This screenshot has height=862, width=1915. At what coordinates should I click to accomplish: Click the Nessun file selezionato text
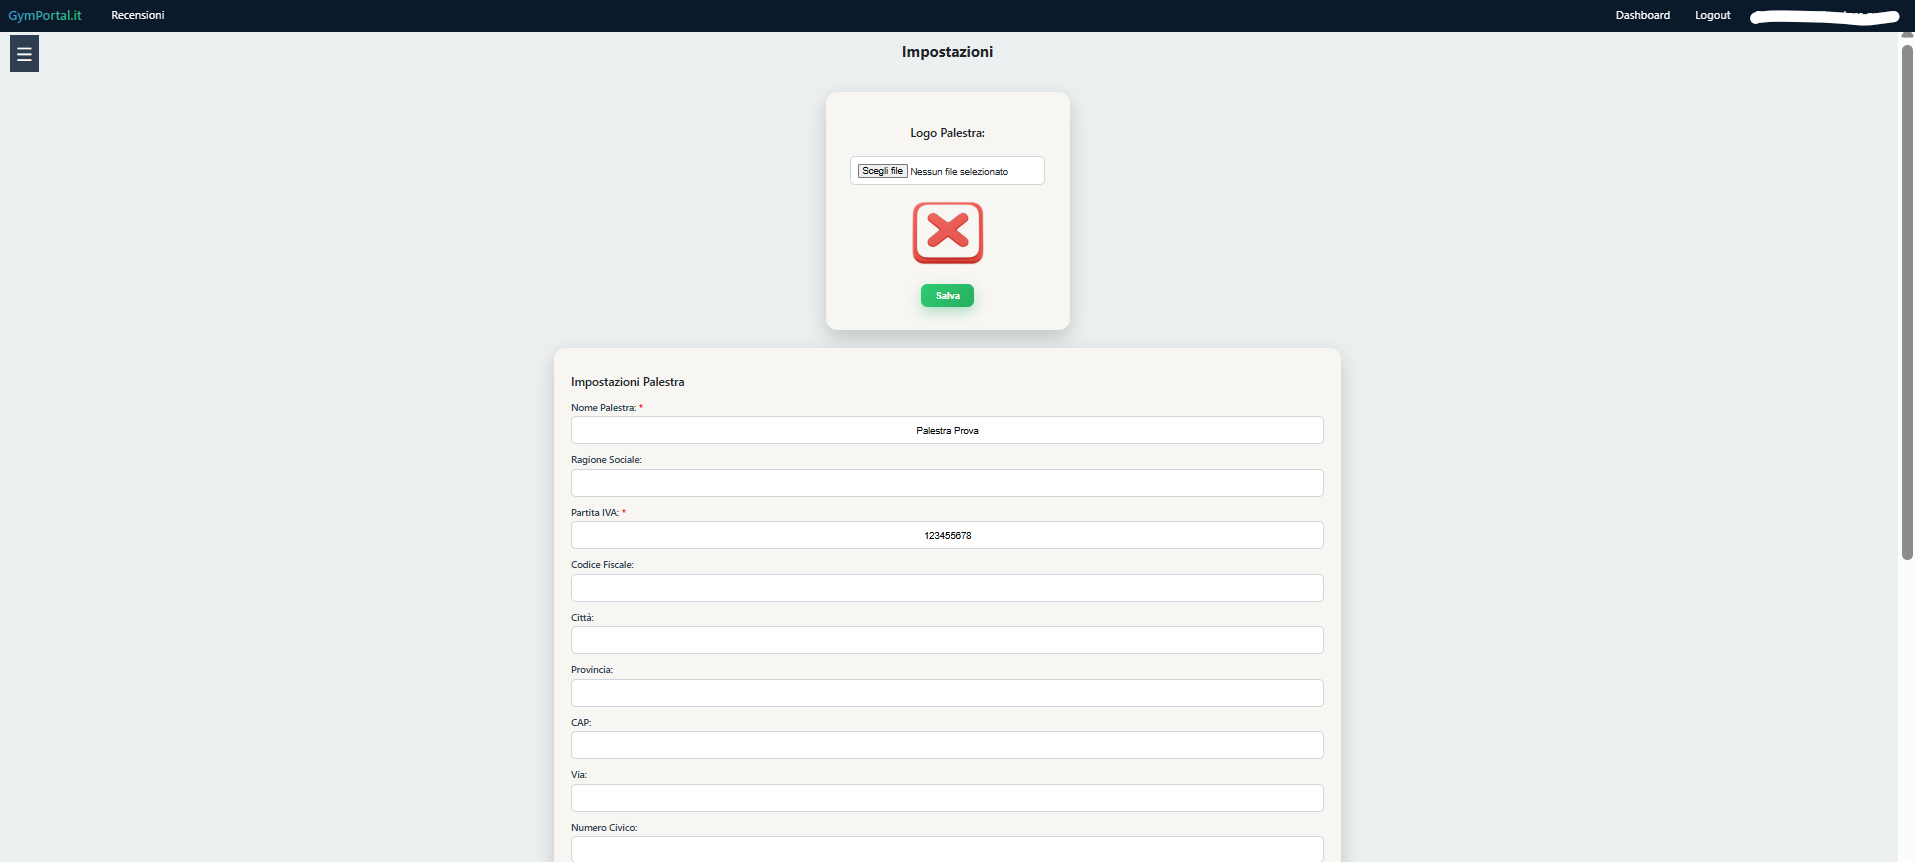pyautogui.click(x=959, y=172)
